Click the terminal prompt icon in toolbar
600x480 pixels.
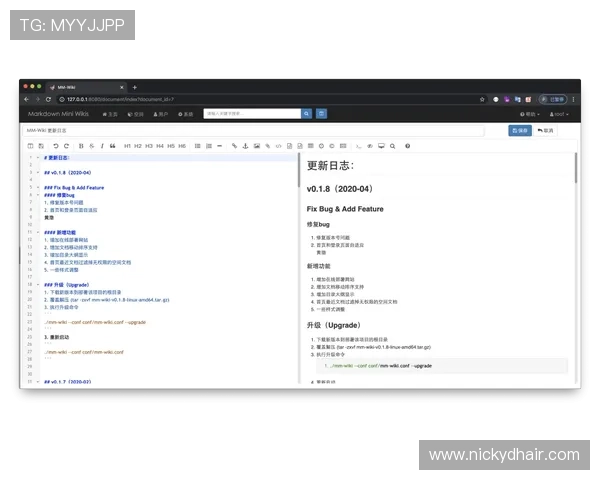[x=359, y=146]
